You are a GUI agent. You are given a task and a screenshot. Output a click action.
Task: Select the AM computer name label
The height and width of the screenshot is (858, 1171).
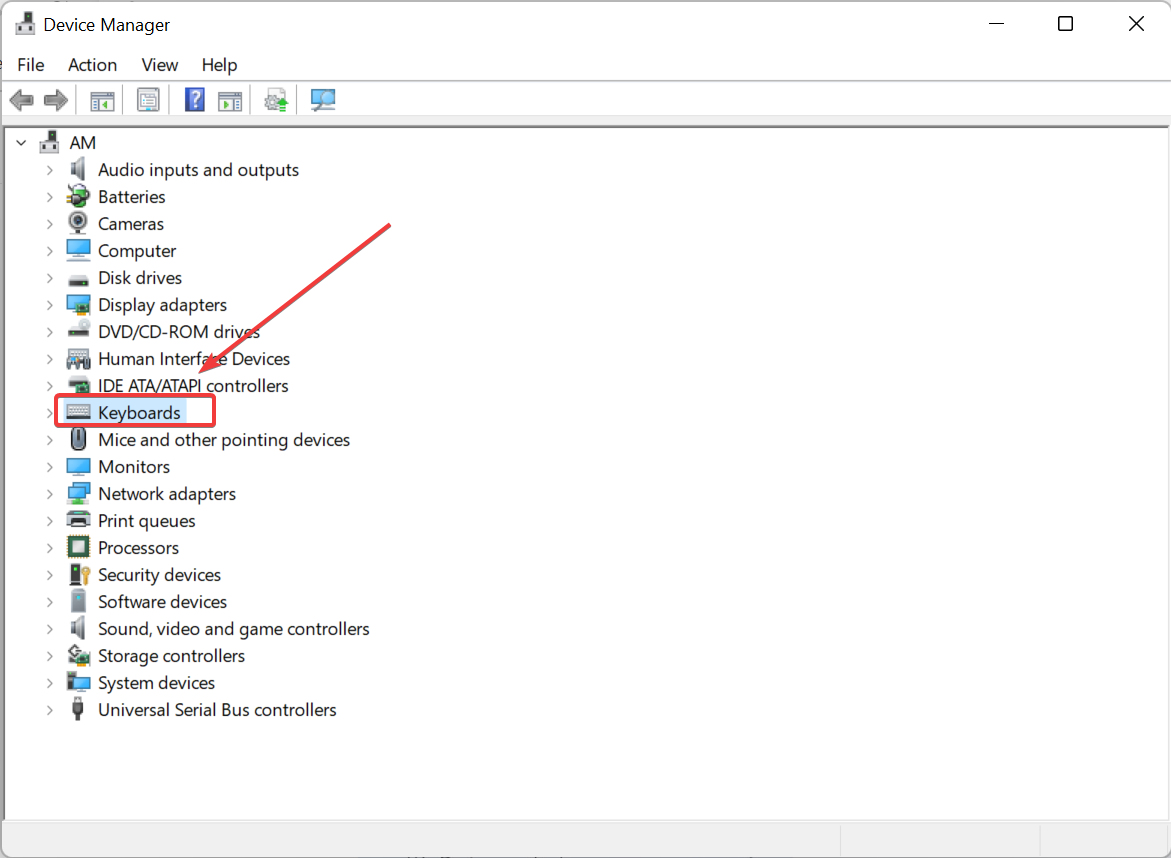pos(83,143)
